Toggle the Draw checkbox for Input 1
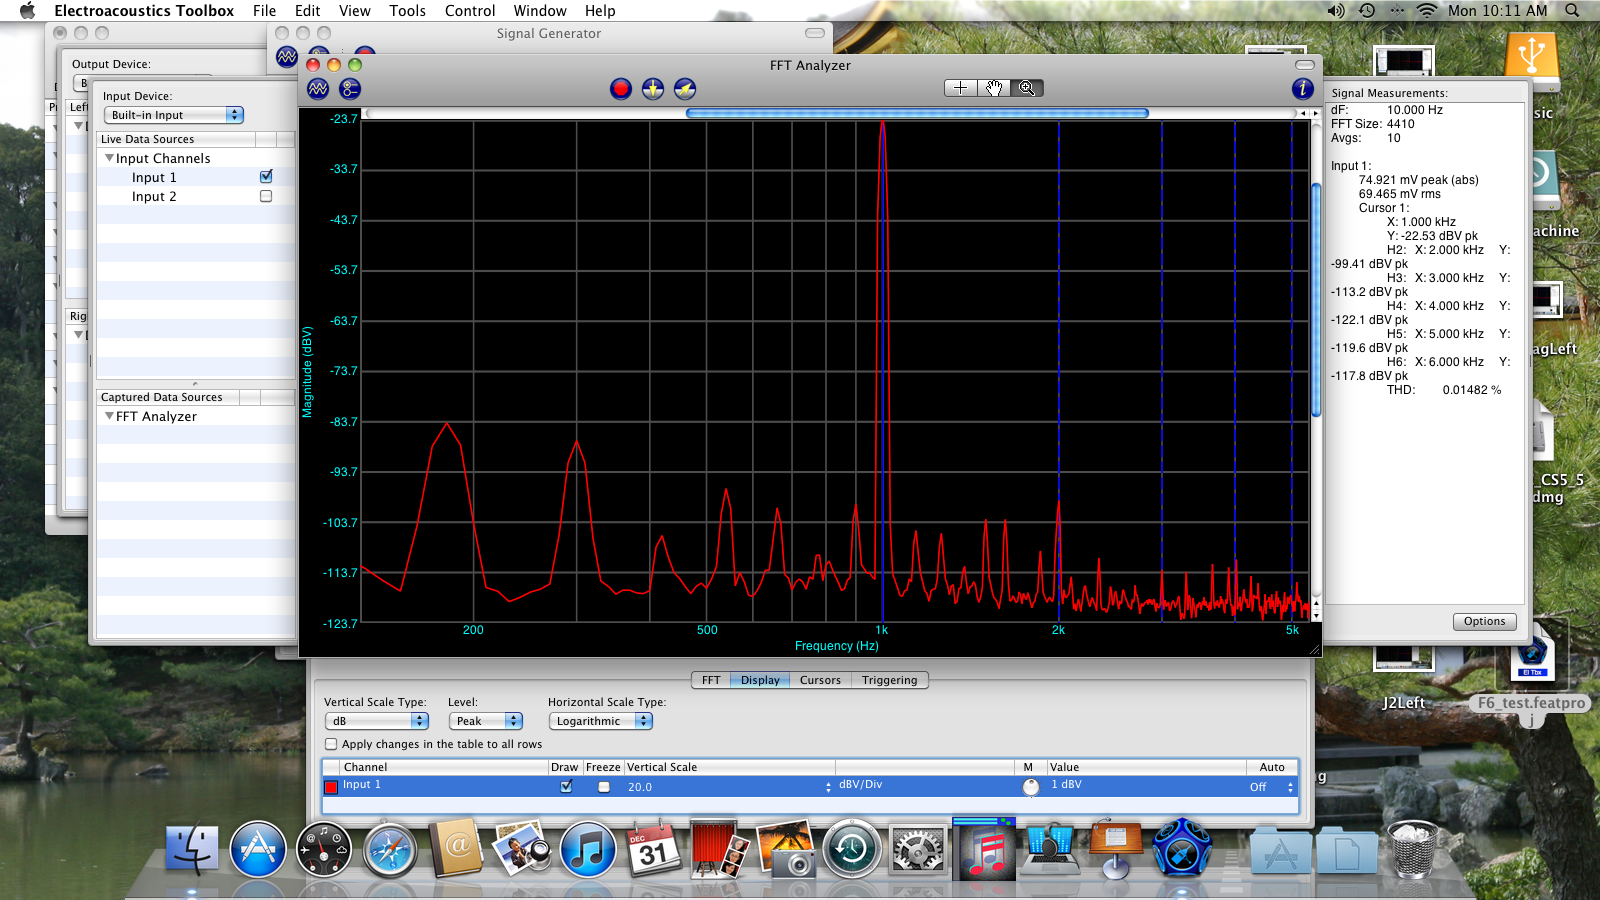 566,786
